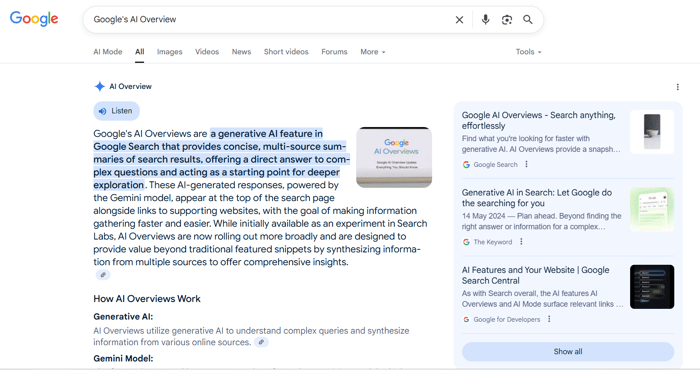
Task: Open the Tools dropdown
Action: click(x=529, y=52)
